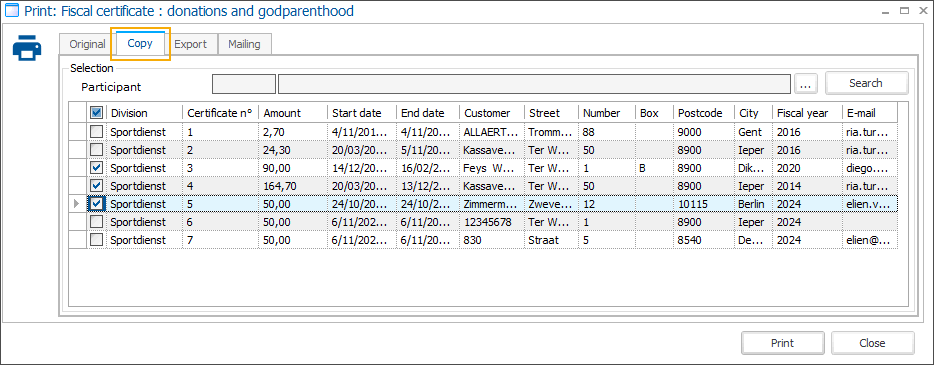Click the city cell Berlin
The image size is (934, 365).
click(754, 204)
